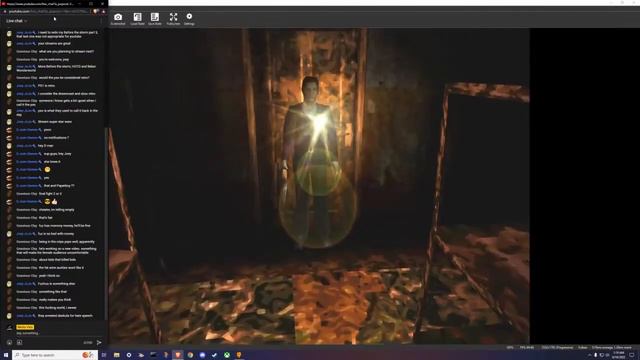Open the Windows Start menu

click(6, 355)
